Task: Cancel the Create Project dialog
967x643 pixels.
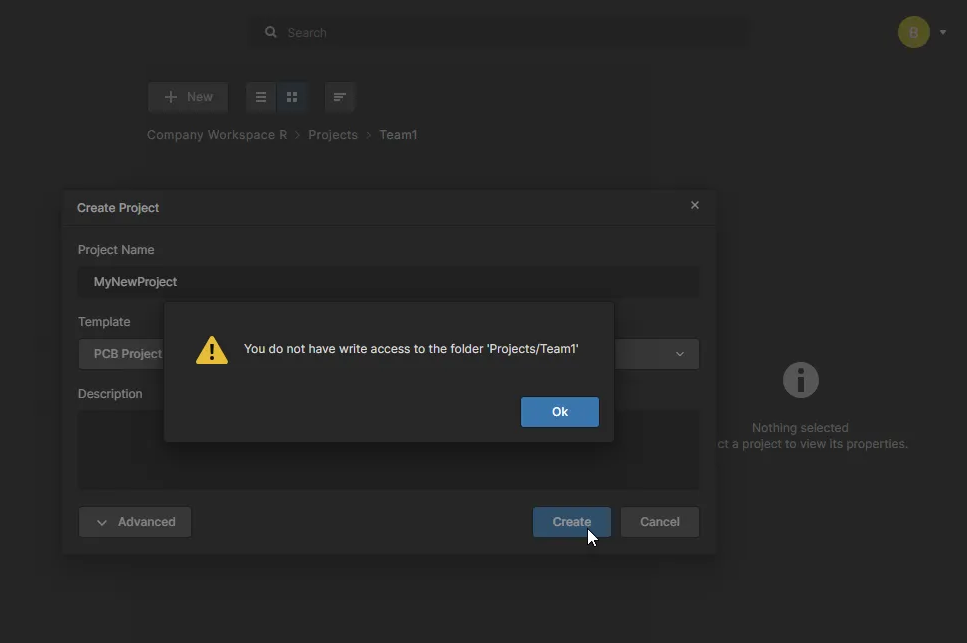Action: (659, 522)
